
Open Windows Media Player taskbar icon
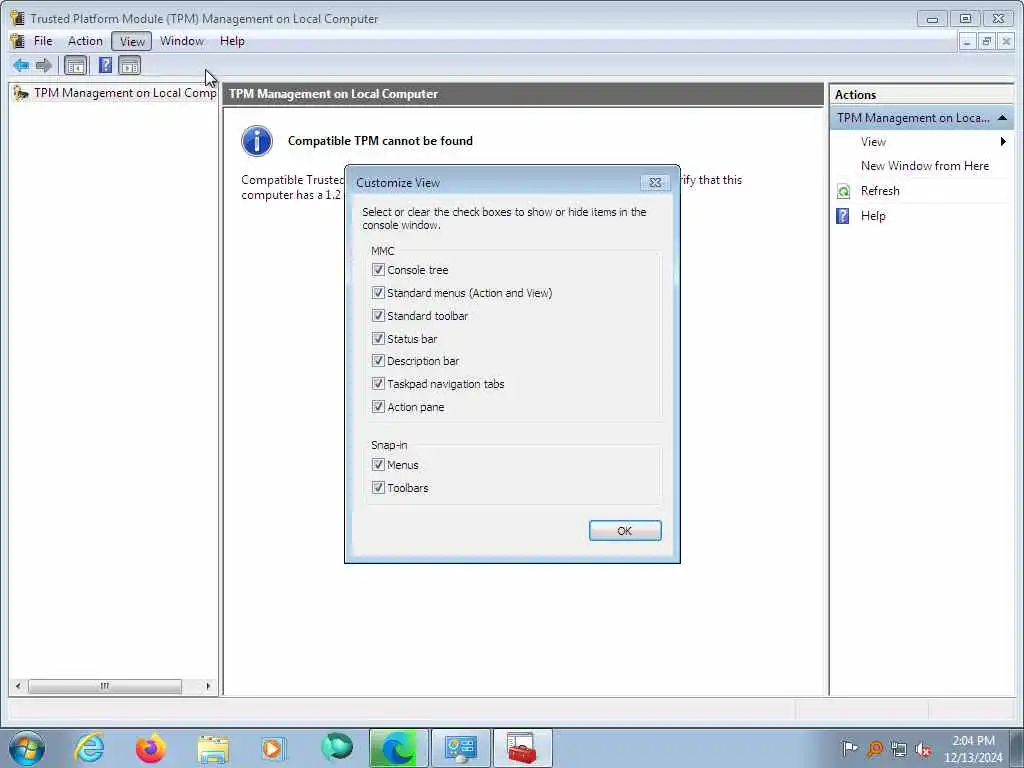coord(273,748)
